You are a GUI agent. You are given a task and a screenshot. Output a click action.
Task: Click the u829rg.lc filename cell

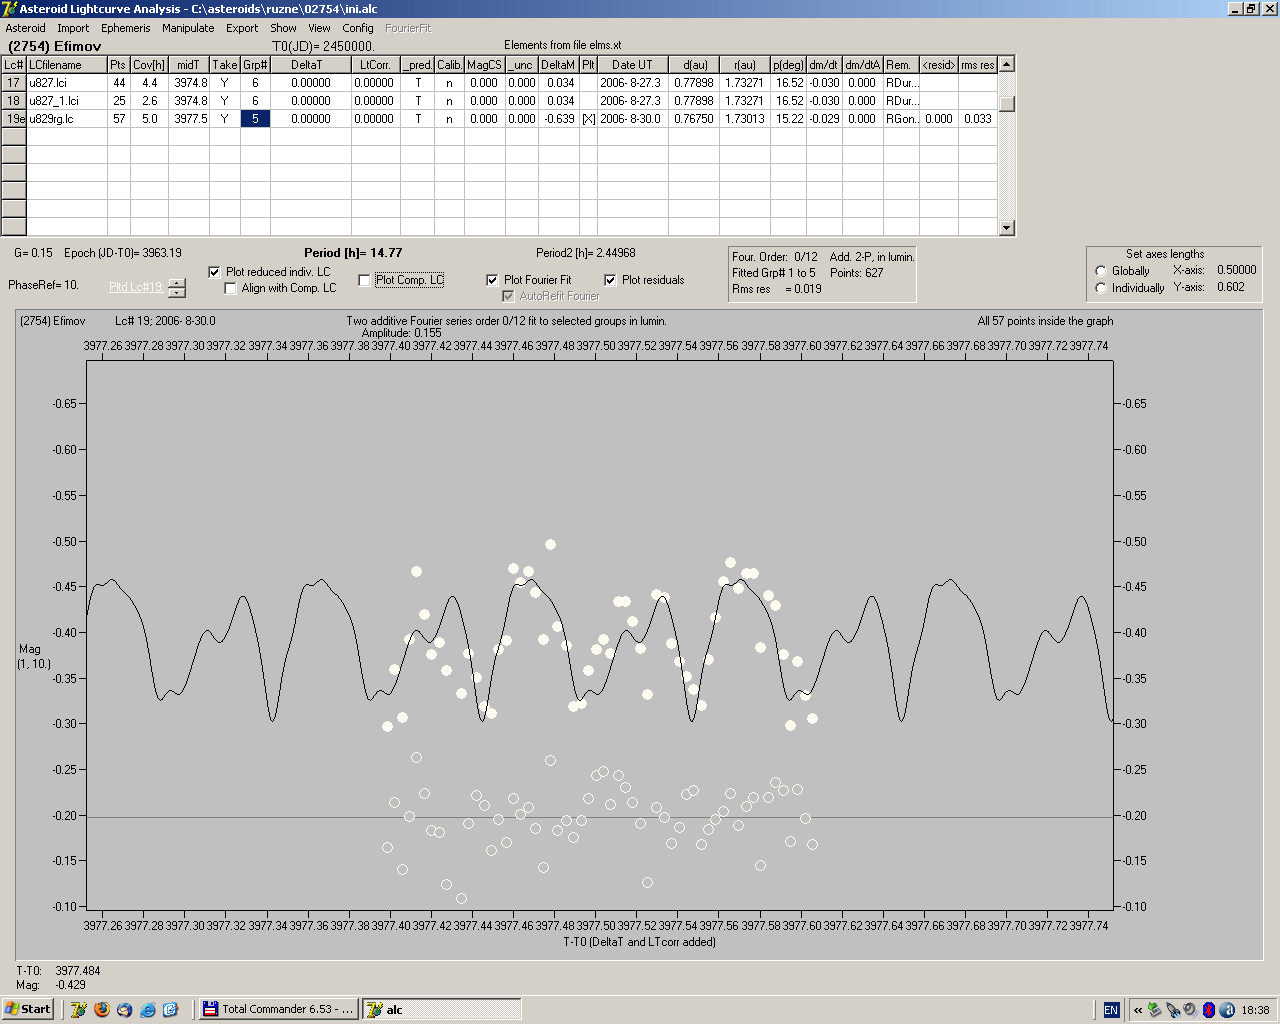coord(67,119)
